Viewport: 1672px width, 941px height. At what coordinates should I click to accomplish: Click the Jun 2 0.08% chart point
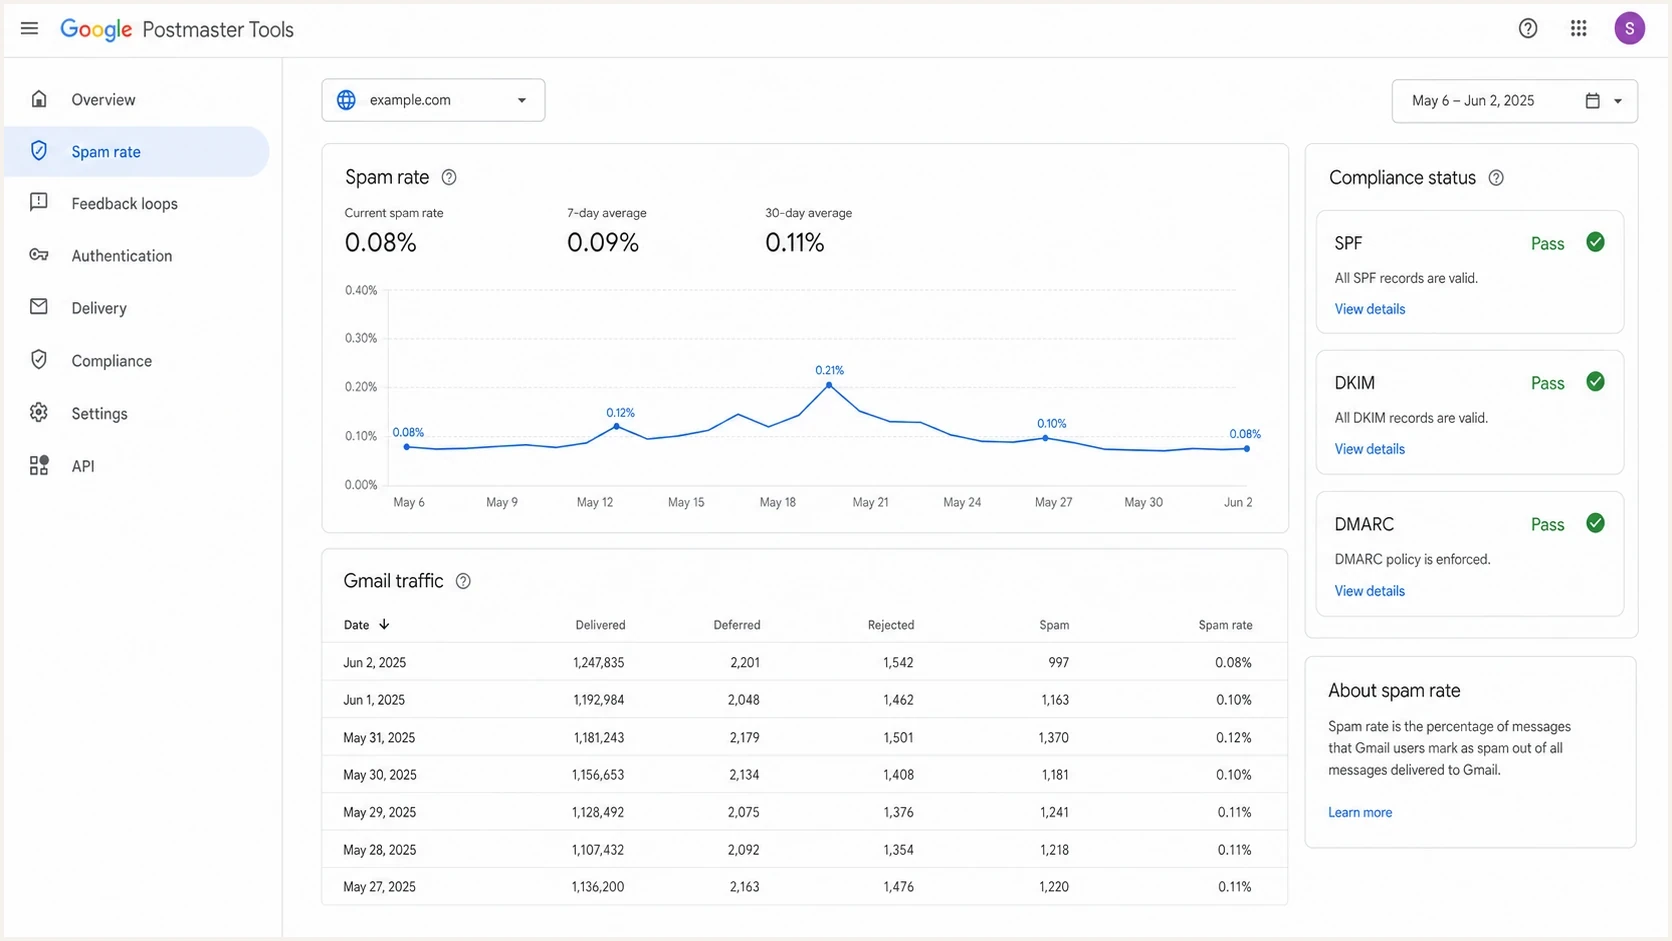pos(1247,448)
